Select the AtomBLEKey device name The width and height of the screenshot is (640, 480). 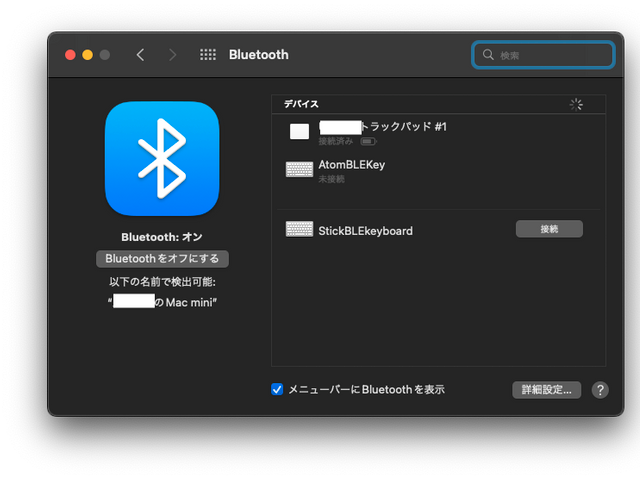351,165
